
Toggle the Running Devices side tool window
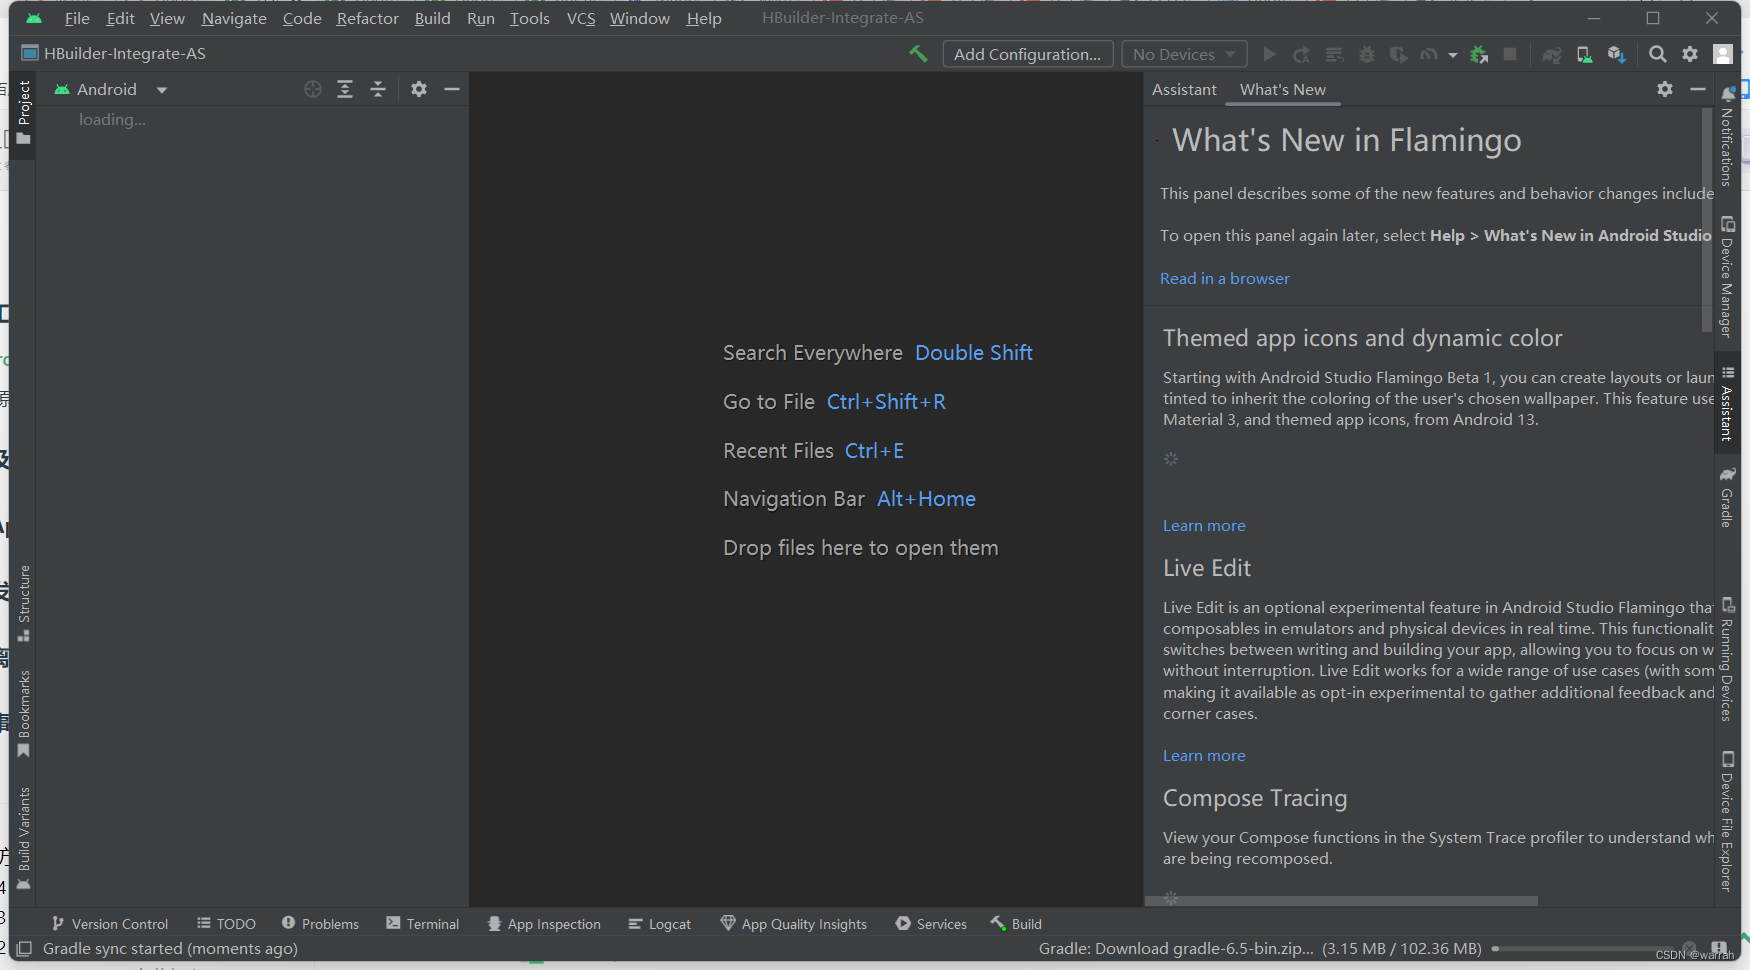1727,660
